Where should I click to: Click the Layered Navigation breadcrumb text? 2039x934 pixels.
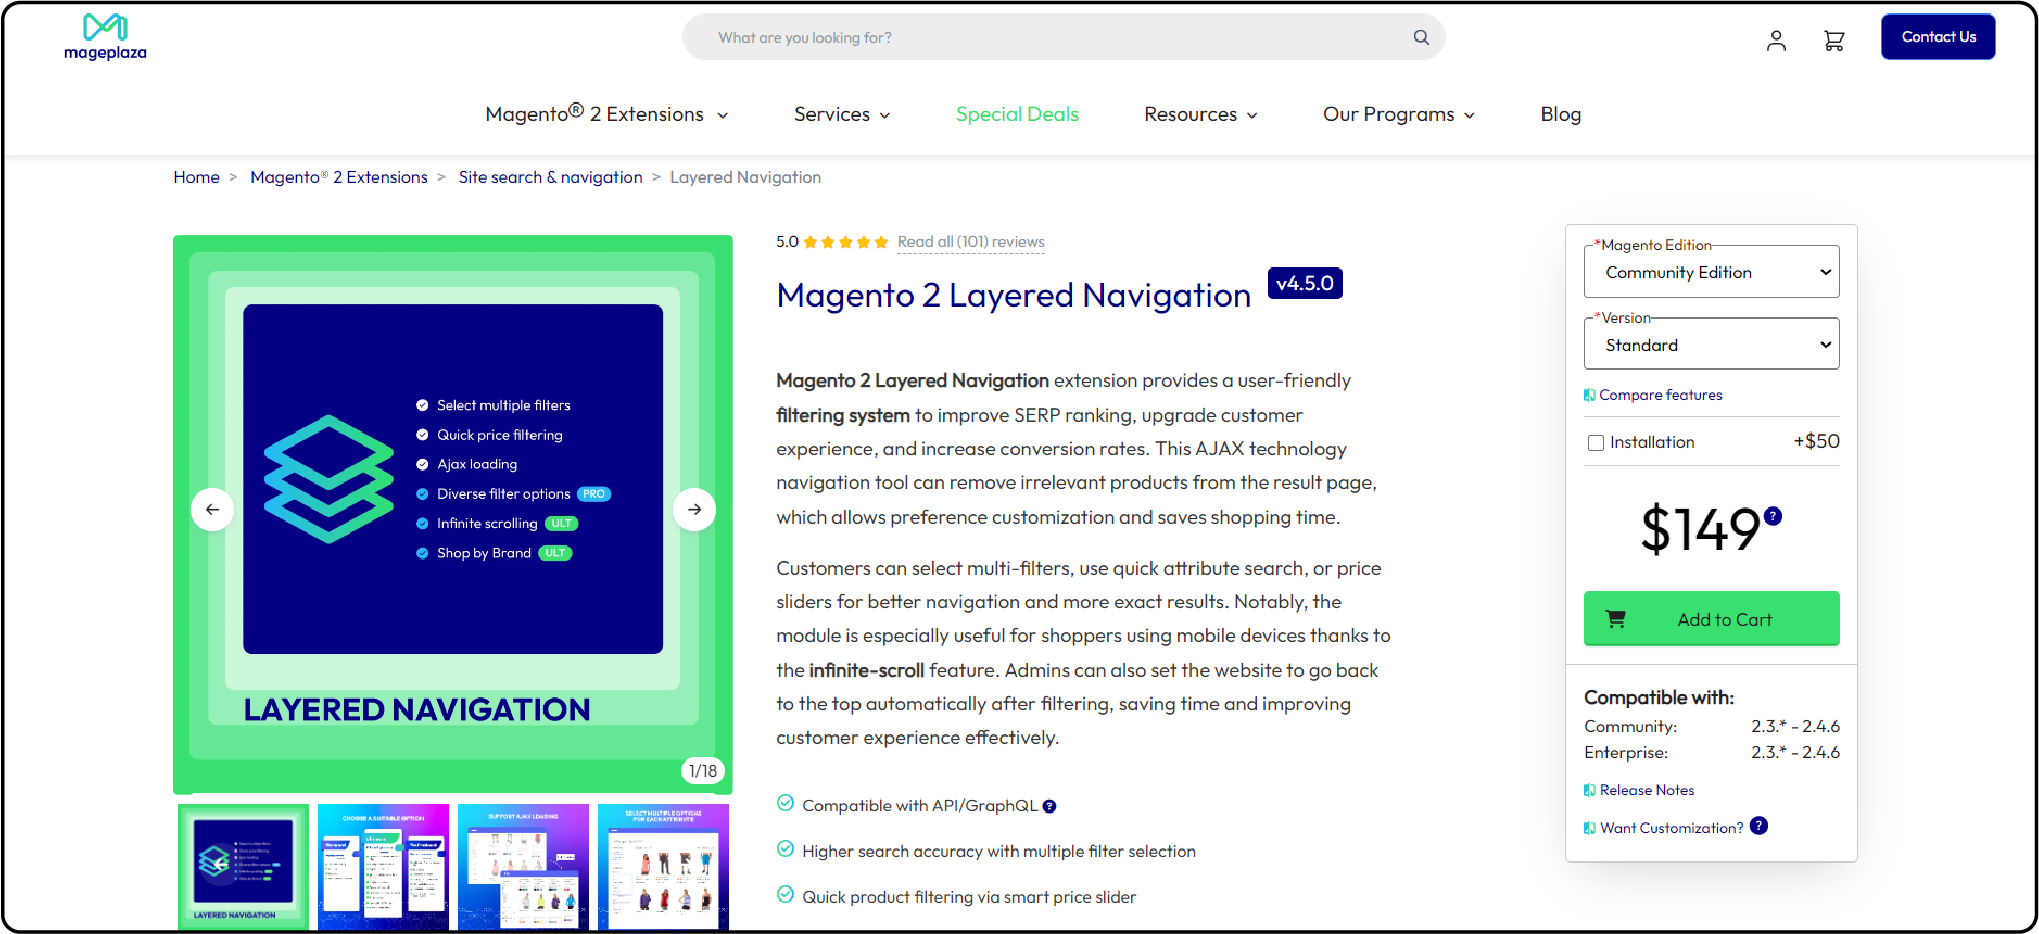pyautogui.click(x=745, y=177)
